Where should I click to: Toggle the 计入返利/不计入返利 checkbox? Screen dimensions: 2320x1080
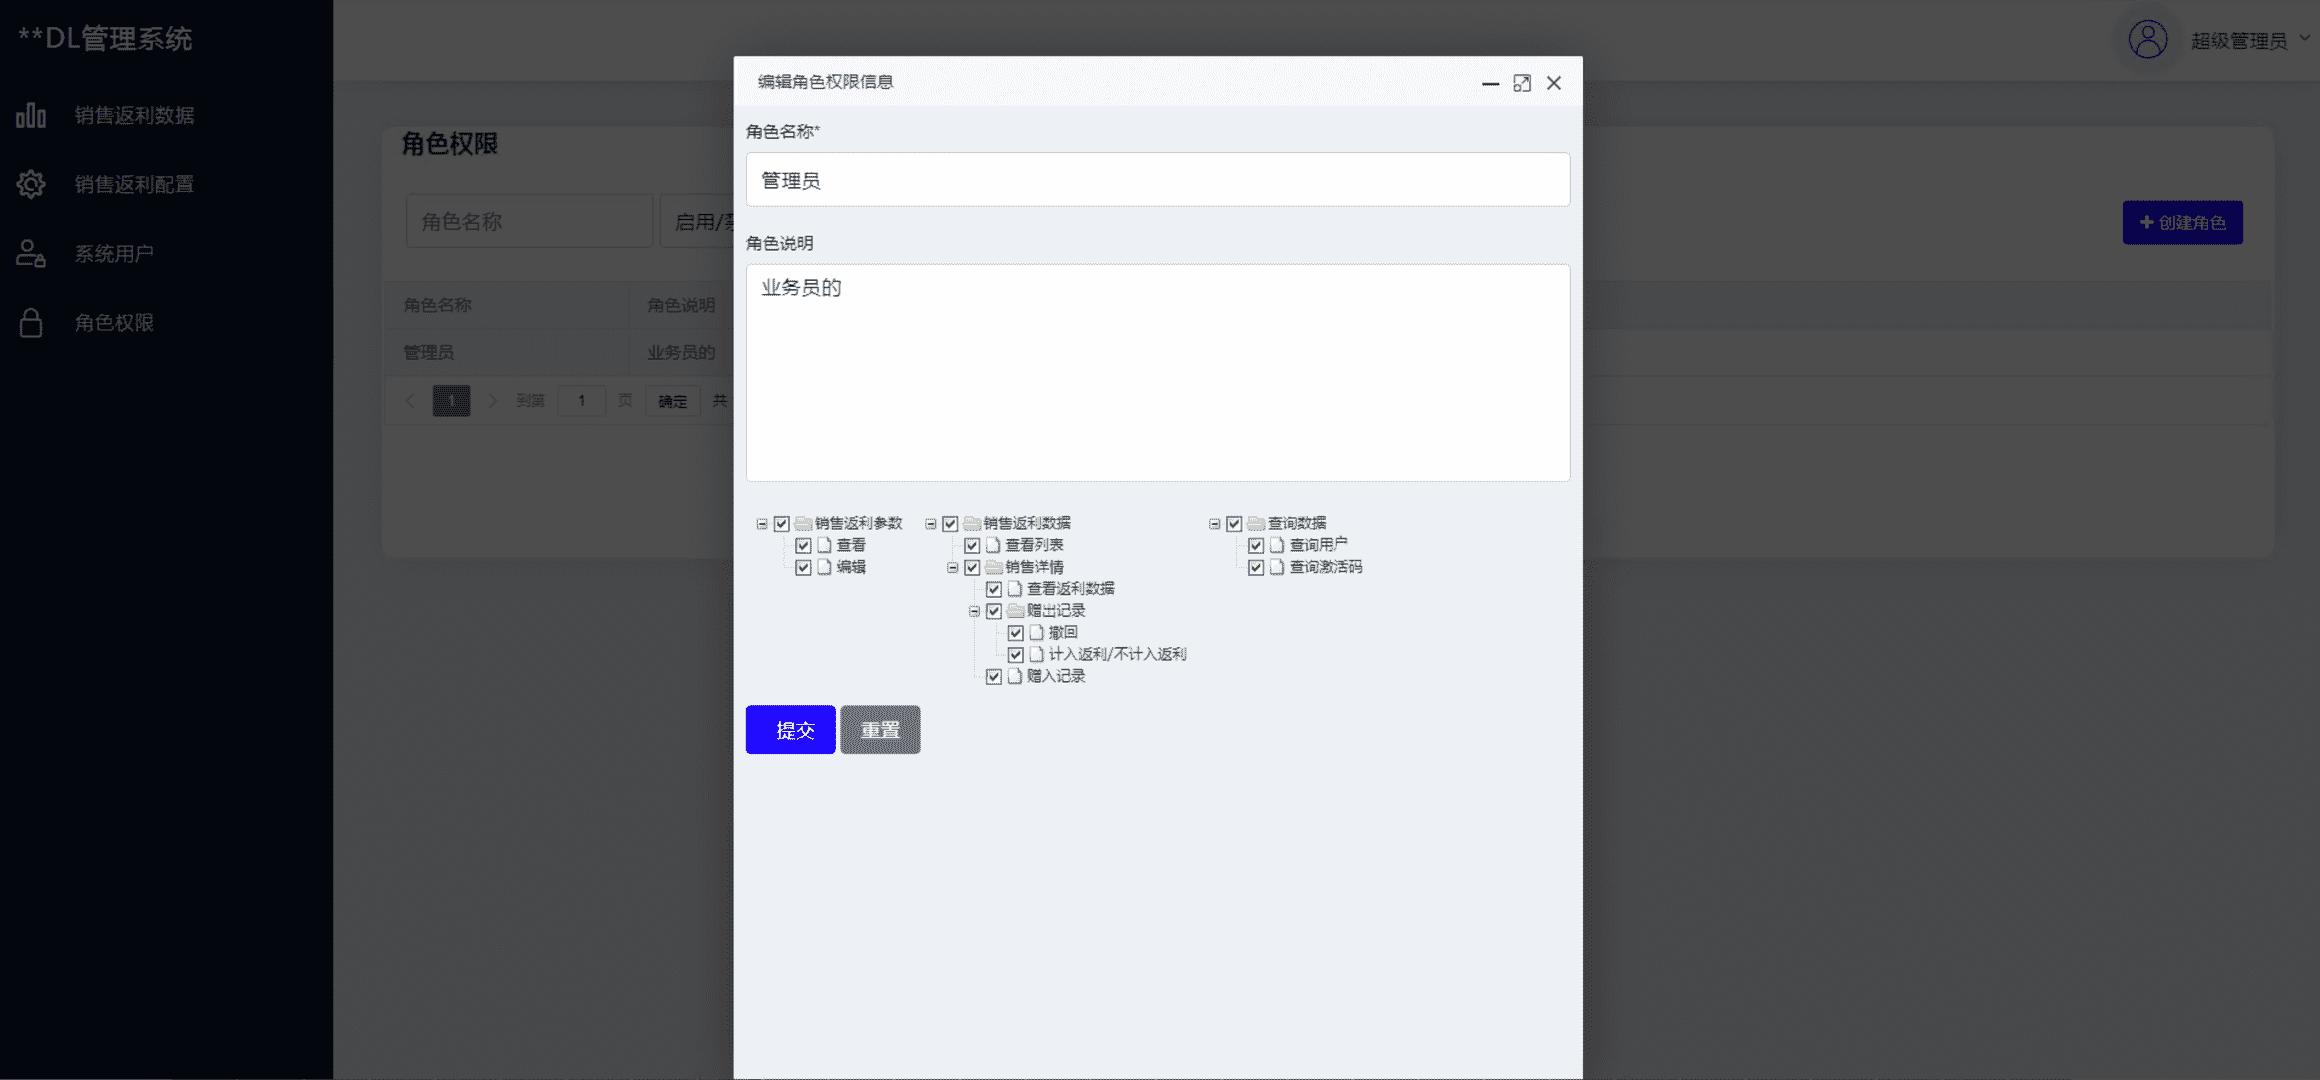coord(1016,654)
